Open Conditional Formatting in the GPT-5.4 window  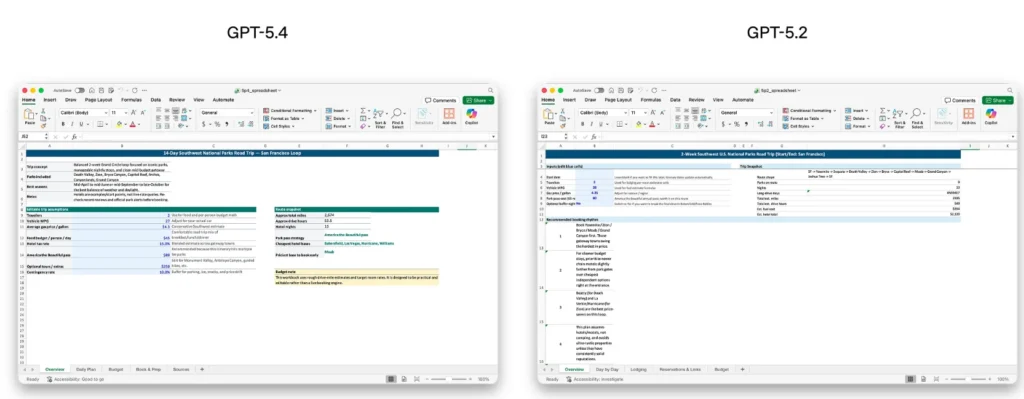coord(290,111)
